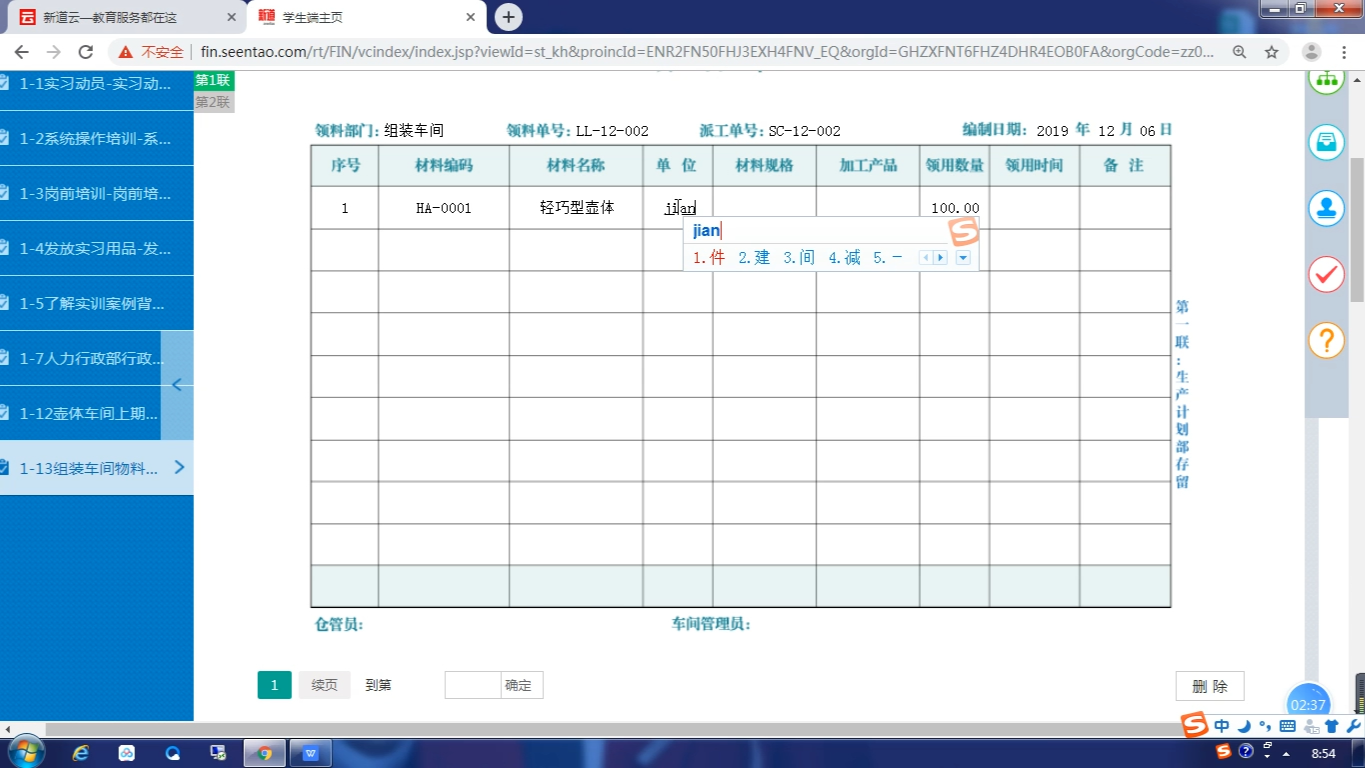This screenshot has height=768, width=1365.
Task: Click the 删除 button
Action: (1210, 686)
